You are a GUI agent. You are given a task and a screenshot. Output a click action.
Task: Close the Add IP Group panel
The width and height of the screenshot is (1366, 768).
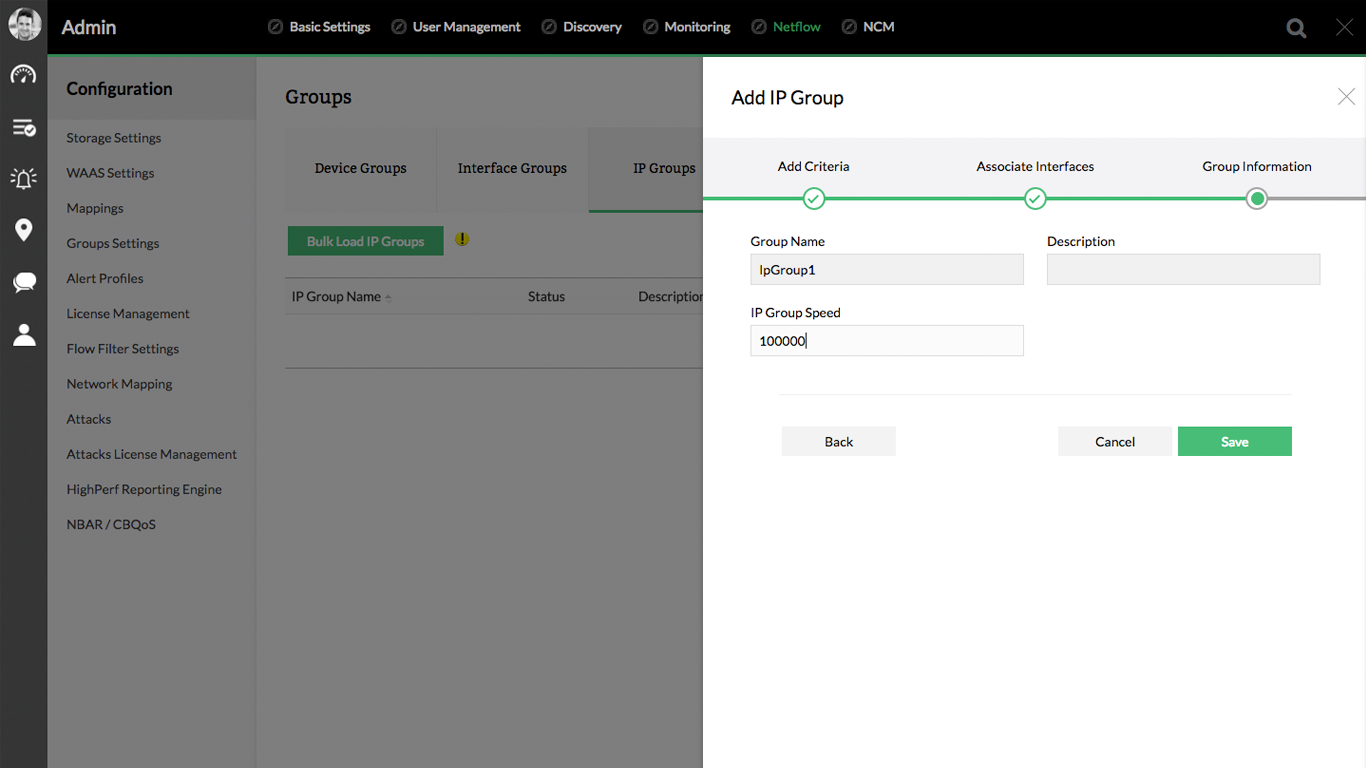1346,97
